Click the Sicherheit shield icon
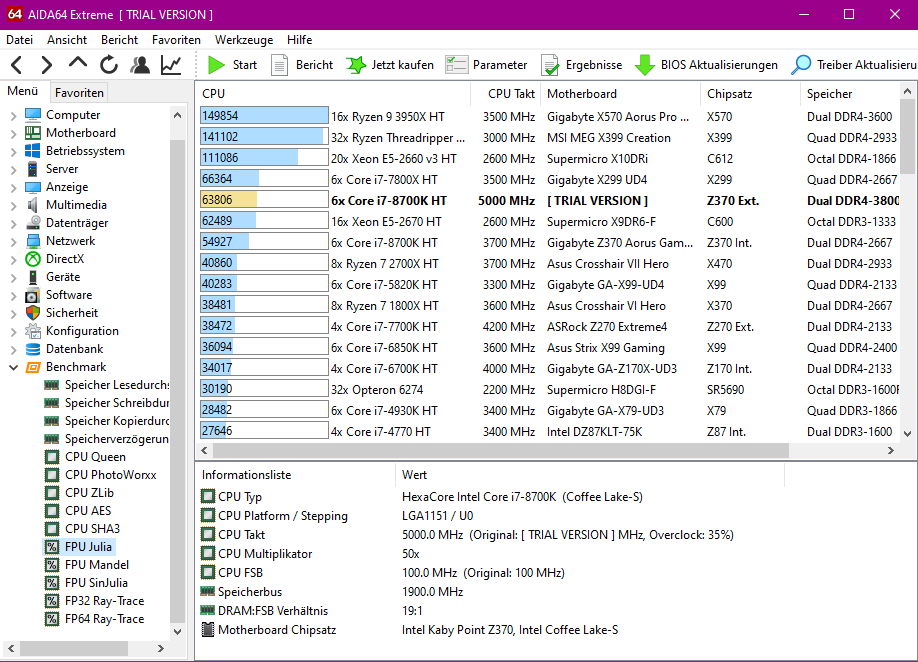Screen dimensions: 918x662 33,313
